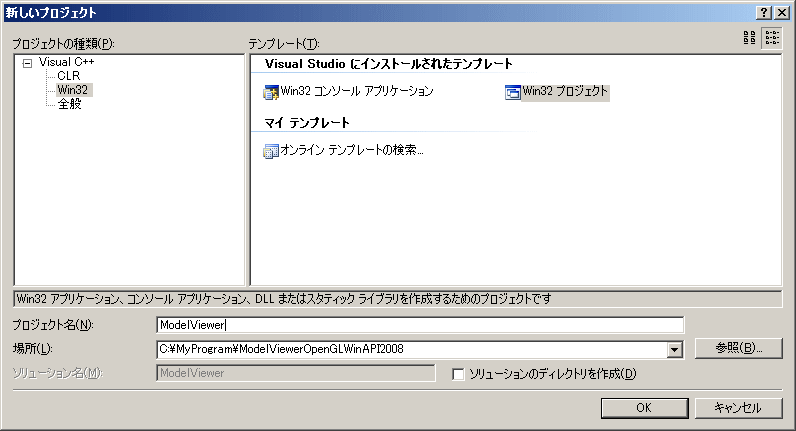Viewport: 796px width, 431px height.
Task: Click the online template search icon
Action: [x=271, y=151]
